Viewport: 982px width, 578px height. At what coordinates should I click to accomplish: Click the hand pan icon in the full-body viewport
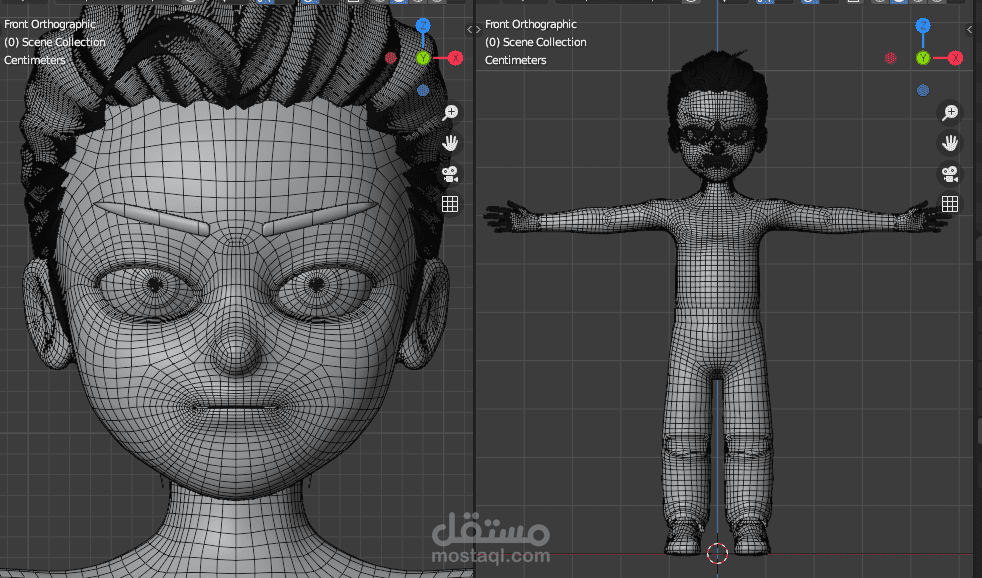click(950, 143)
